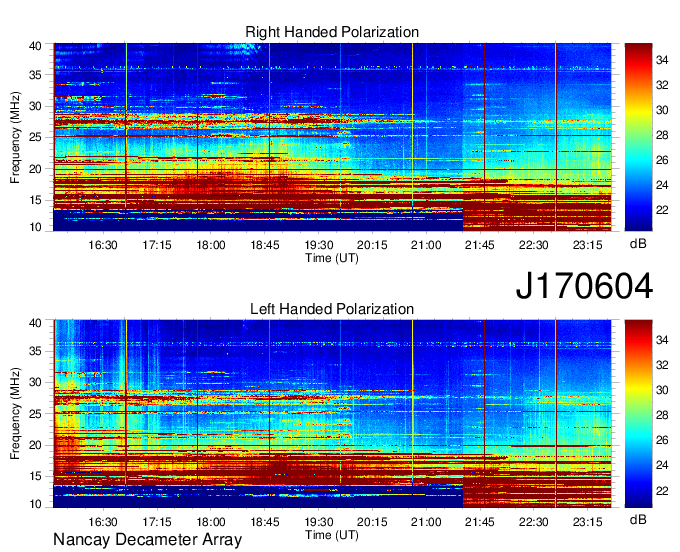This screenshot has height=552, width=680.
Task: Click the 18:45 tick label on bottom plot
Action: click(265, 522)
